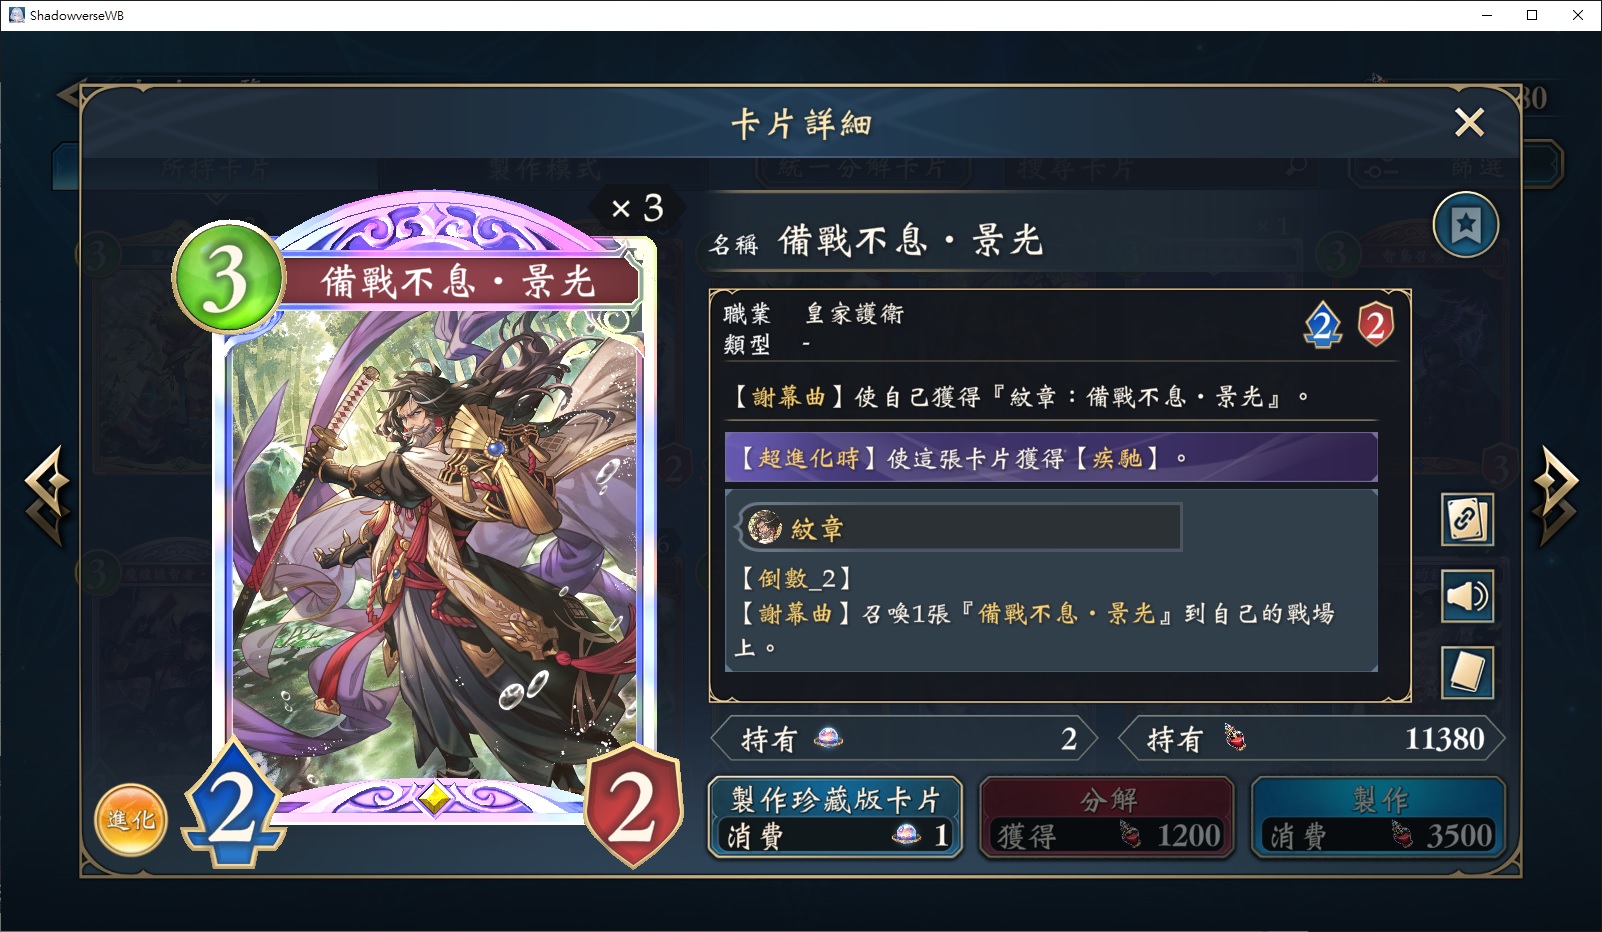Toggle the orange 進化 evolve button

[131, 819]
